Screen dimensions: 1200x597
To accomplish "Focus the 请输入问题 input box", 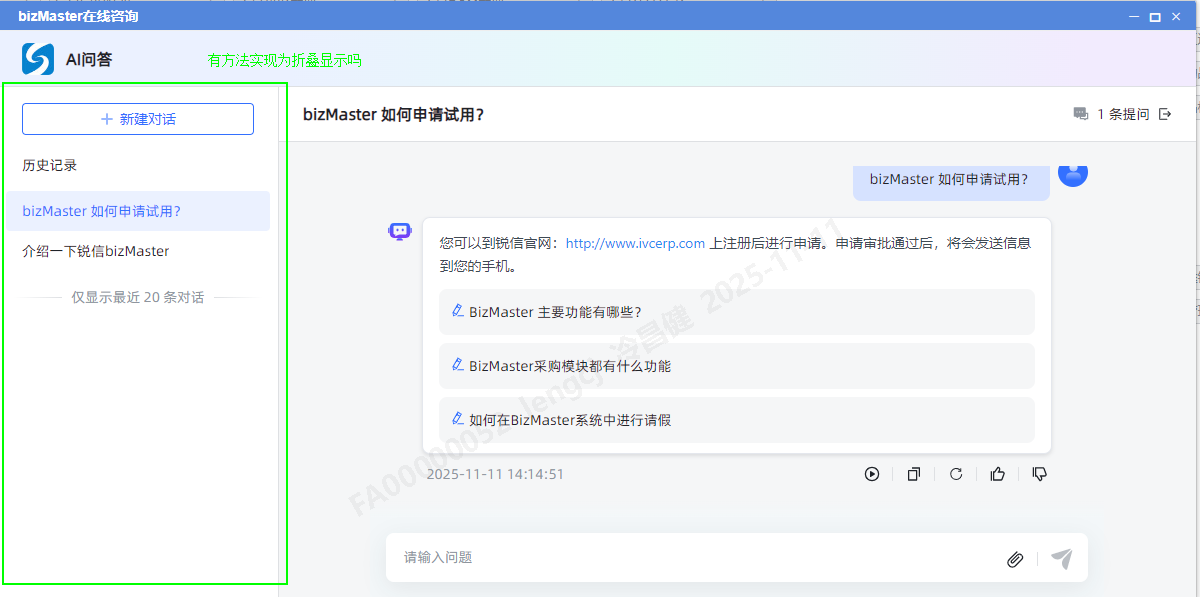I will point(690,558).
